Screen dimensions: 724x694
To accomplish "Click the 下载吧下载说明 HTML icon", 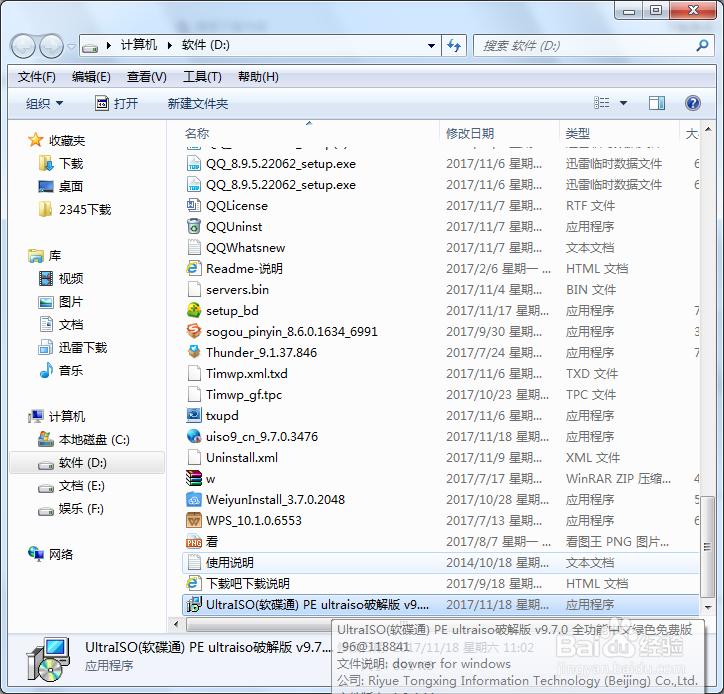I will (193, 583).
